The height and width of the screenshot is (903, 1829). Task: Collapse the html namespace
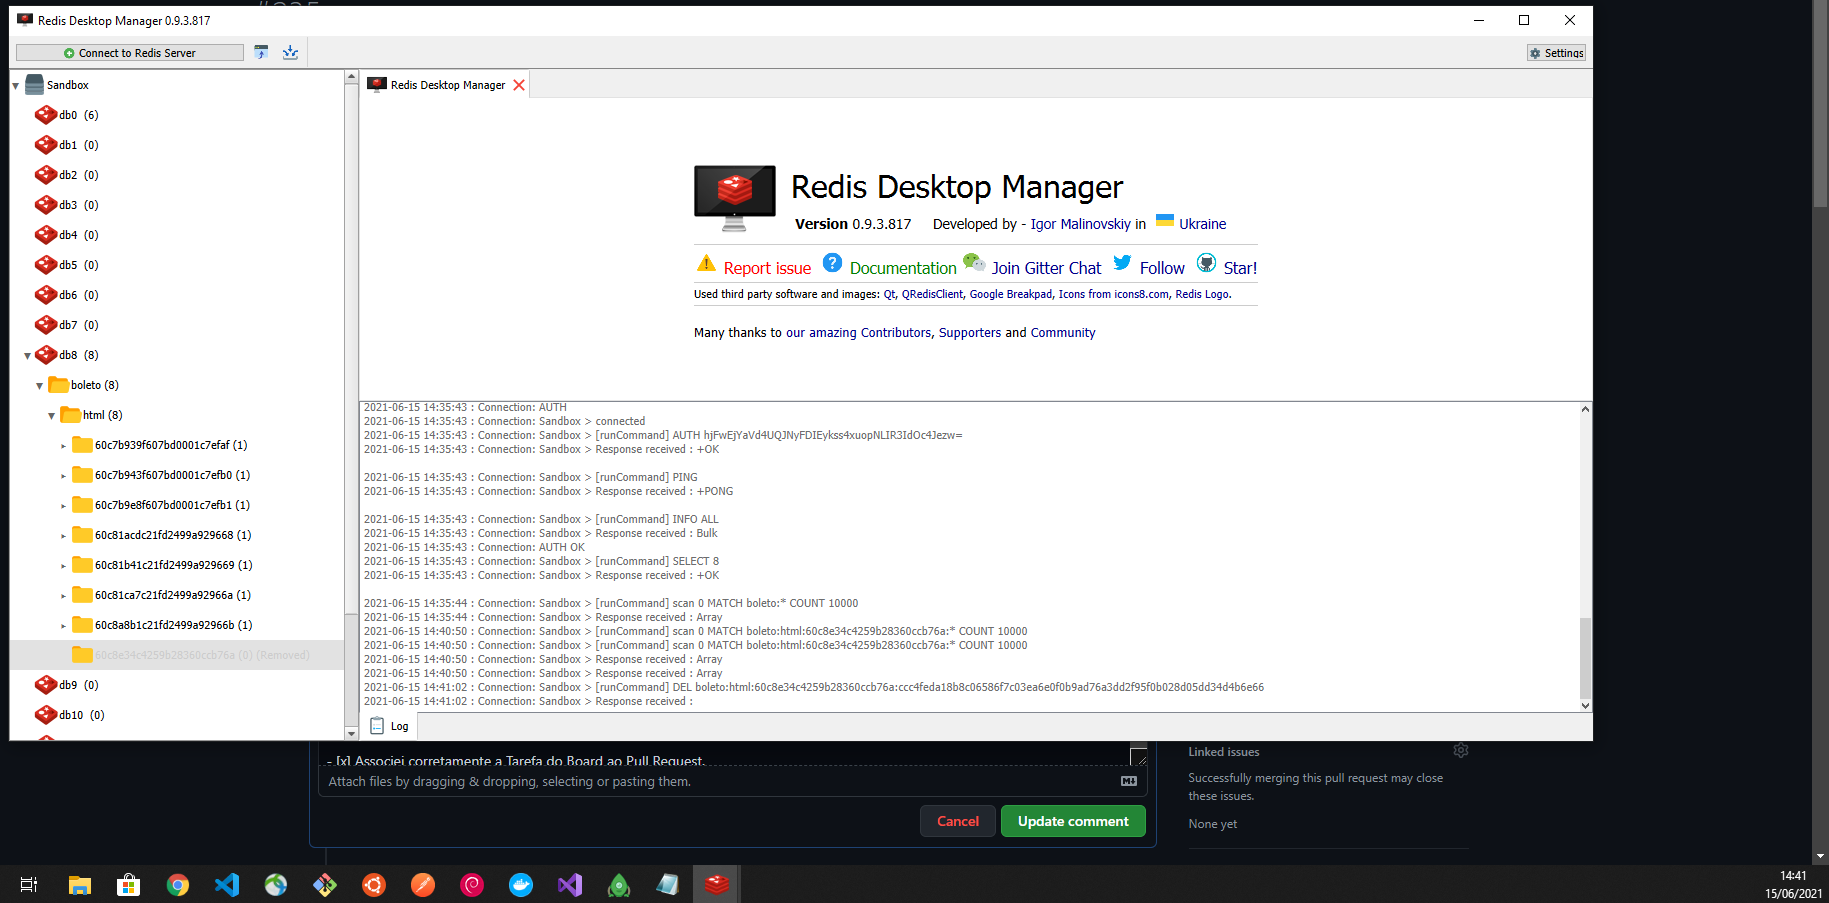coord(52,416)
